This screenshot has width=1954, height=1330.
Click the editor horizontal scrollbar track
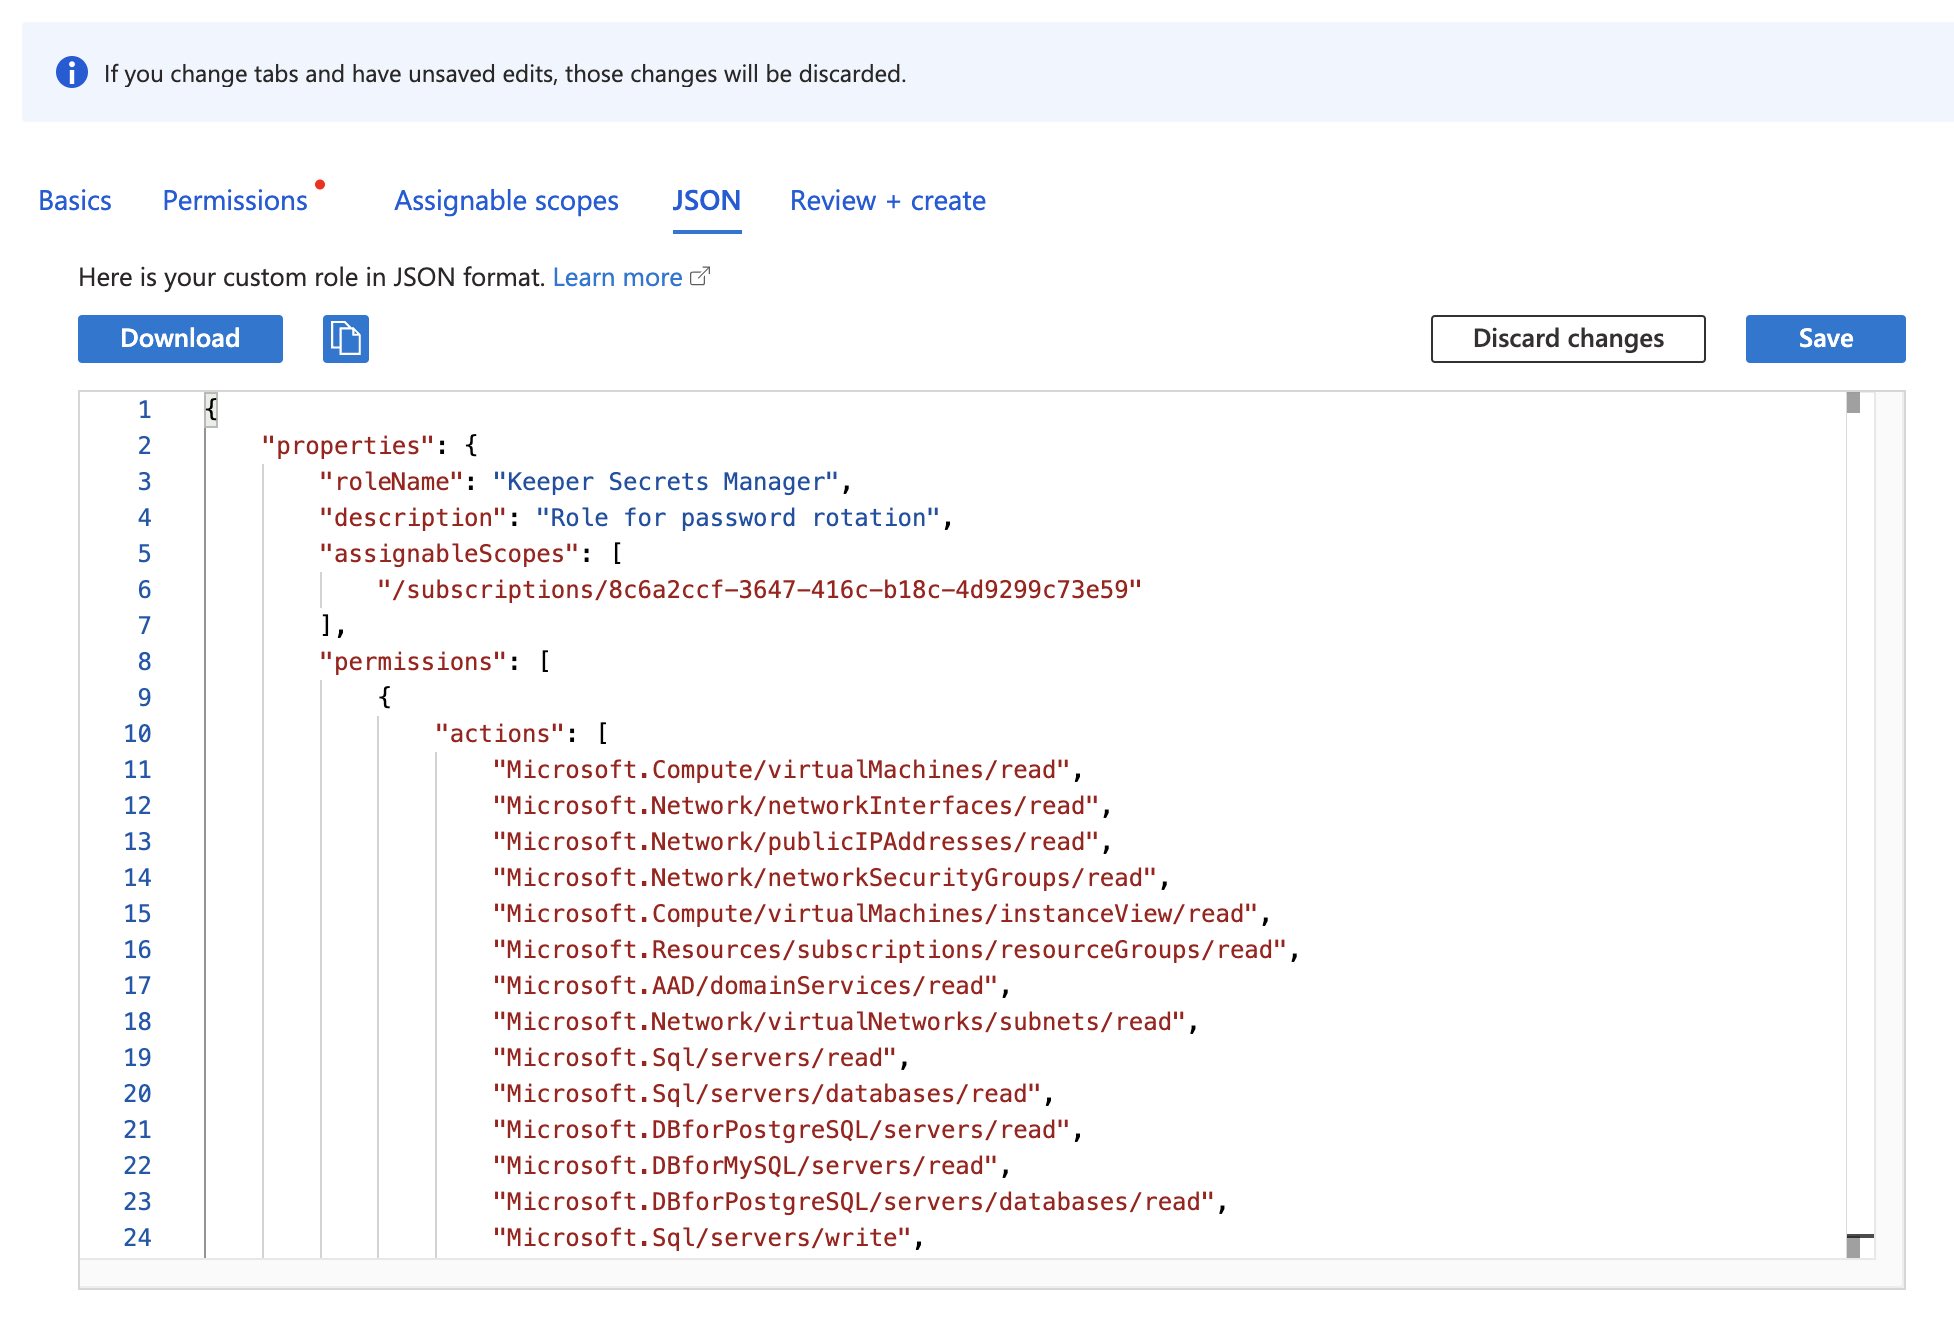pos(960,1273)
